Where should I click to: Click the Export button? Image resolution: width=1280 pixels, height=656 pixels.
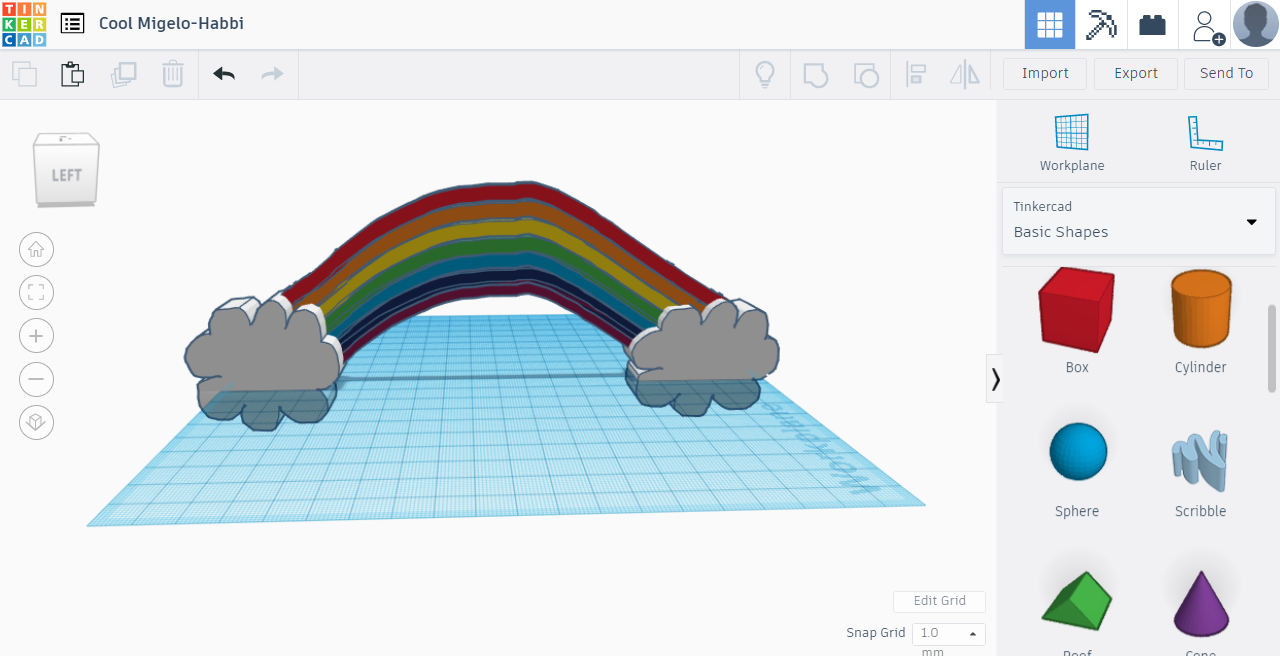click(x=1135, y=73)
